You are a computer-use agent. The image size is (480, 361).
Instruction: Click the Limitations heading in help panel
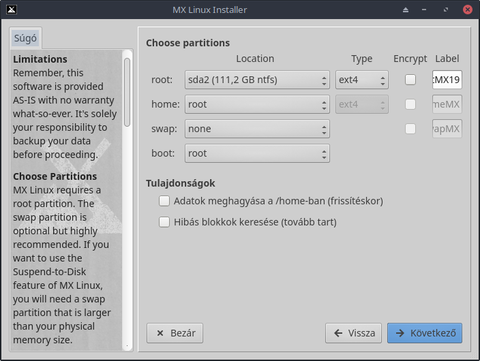(x=40, y=59)
